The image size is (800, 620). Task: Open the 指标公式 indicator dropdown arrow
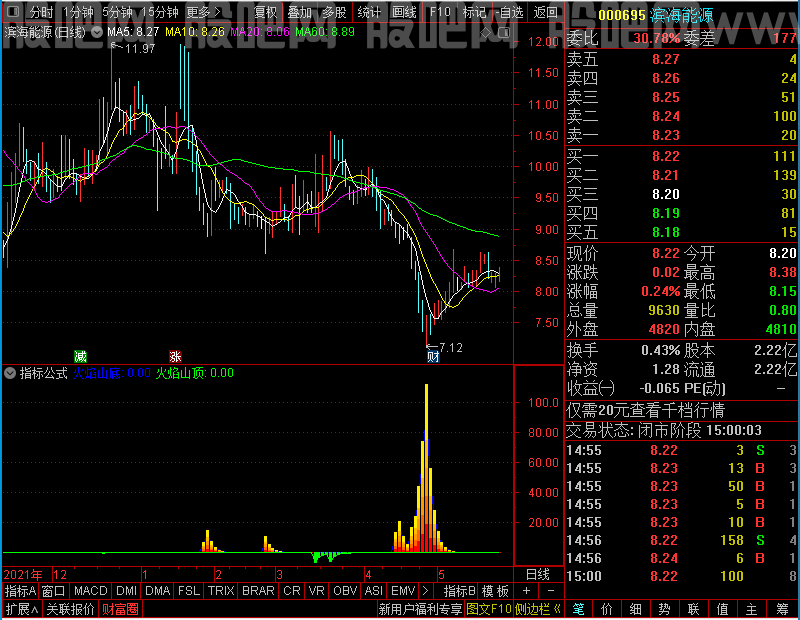pos(10,373)
